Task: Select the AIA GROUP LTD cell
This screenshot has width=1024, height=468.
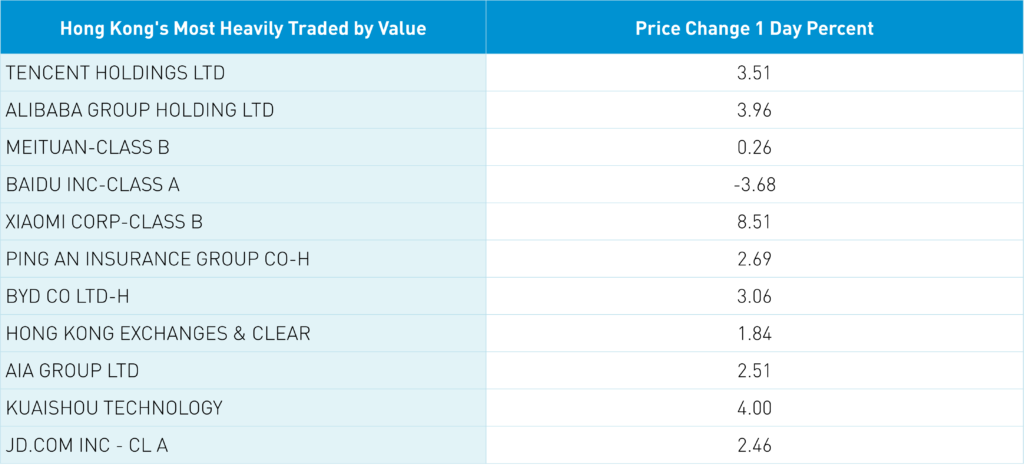Action: [73, 371]
